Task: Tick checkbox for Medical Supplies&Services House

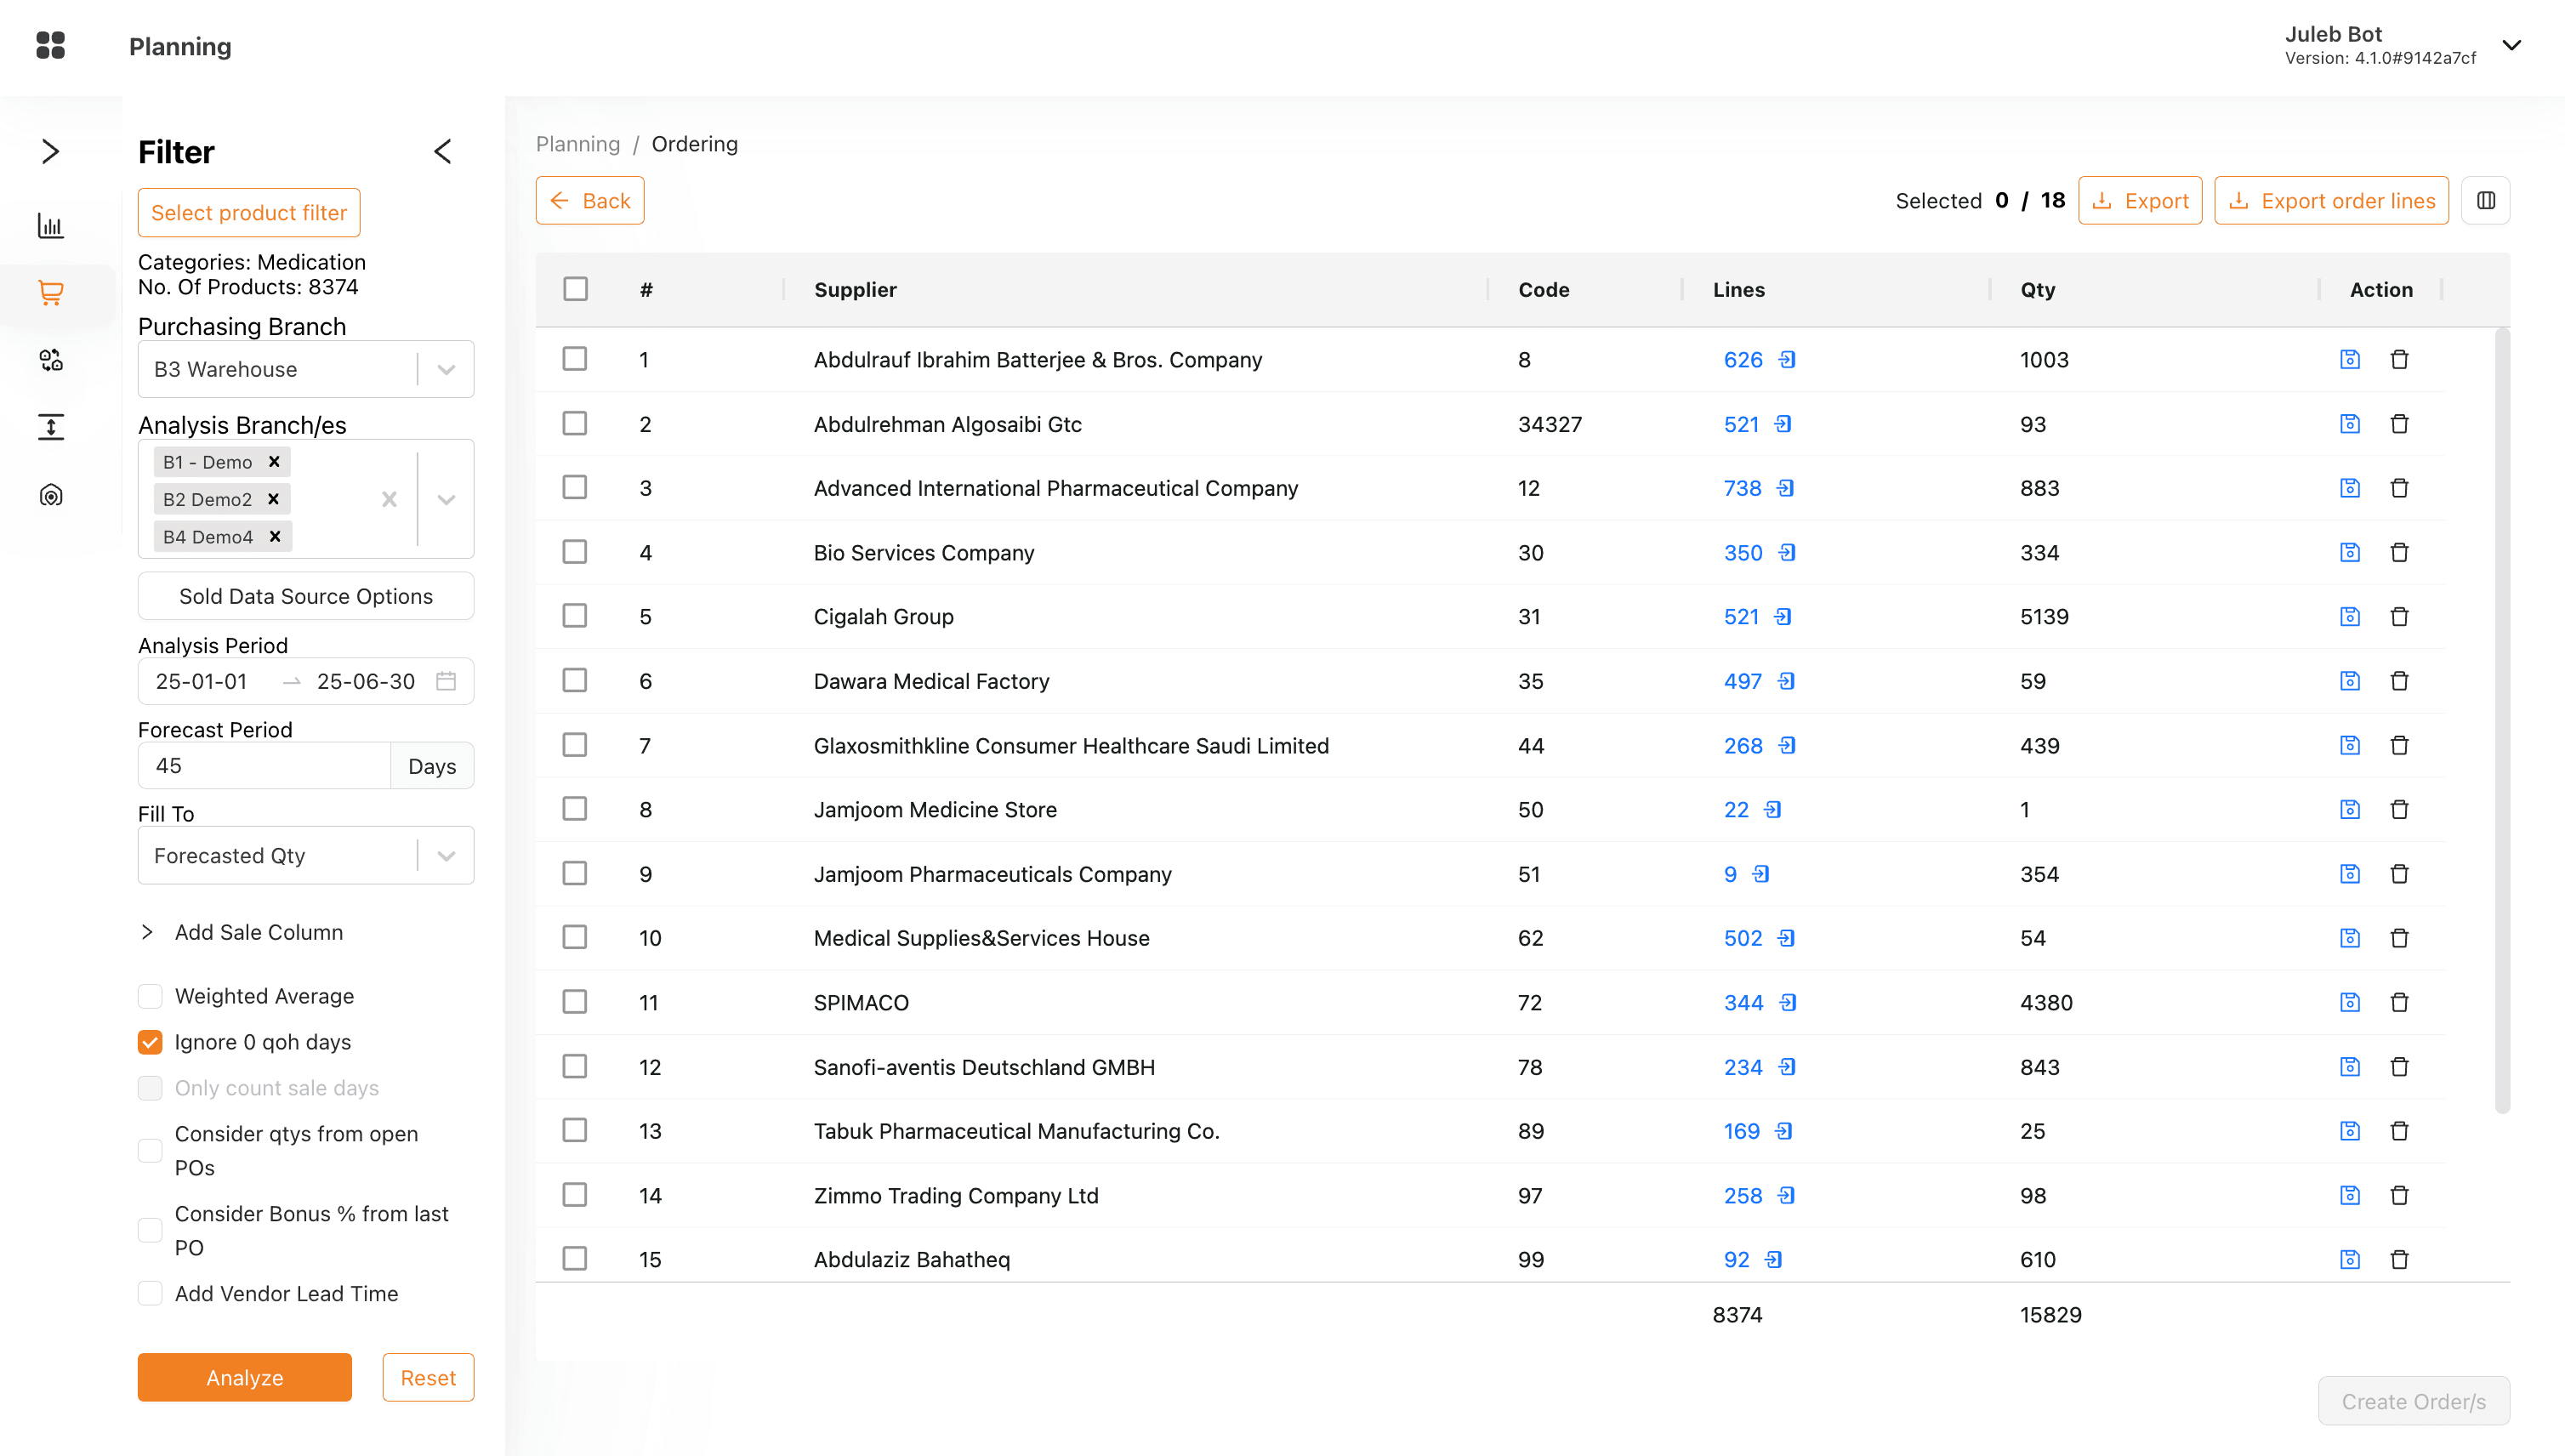Action: (x=575, y=938)
